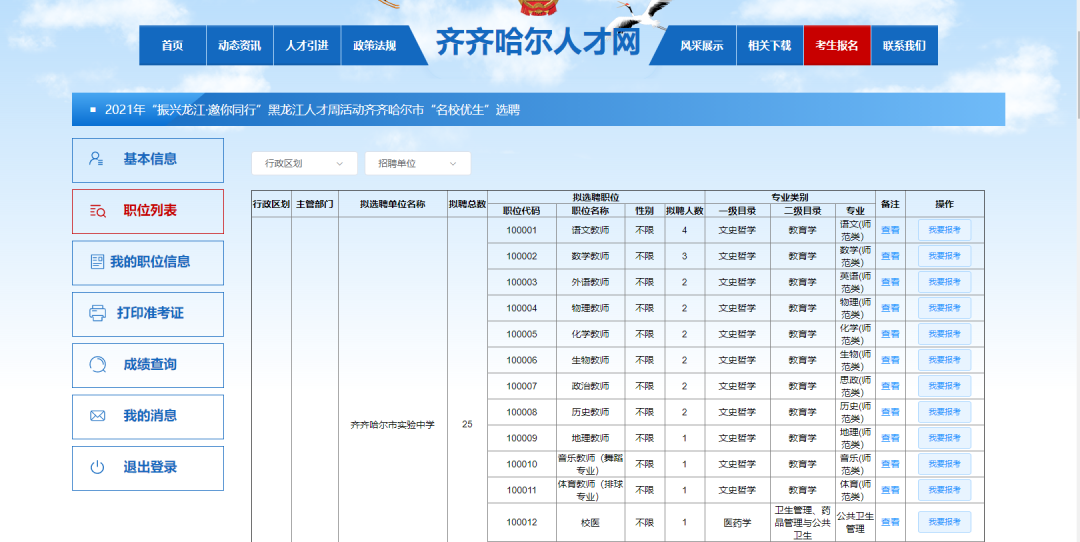Click the 齐齐哈尔人才网 site title
1080x542 pixels.
click(537, 43)
